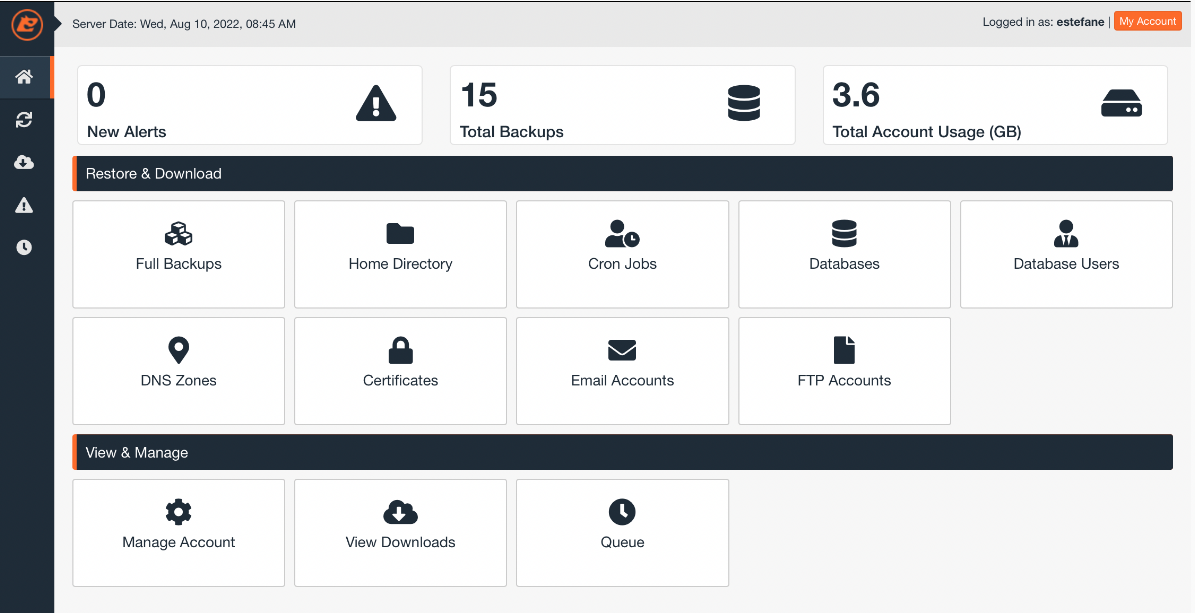Select the cloud download sidebar icon

25,162
